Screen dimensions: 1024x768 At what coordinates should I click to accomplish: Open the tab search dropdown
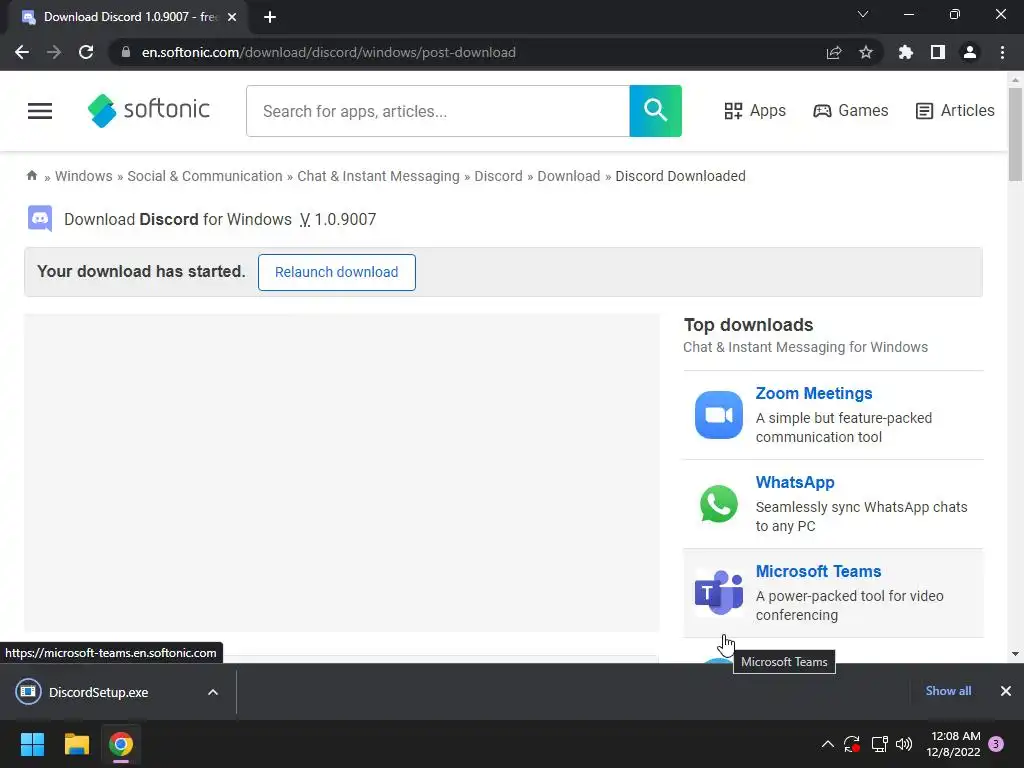tap(863, 14)
